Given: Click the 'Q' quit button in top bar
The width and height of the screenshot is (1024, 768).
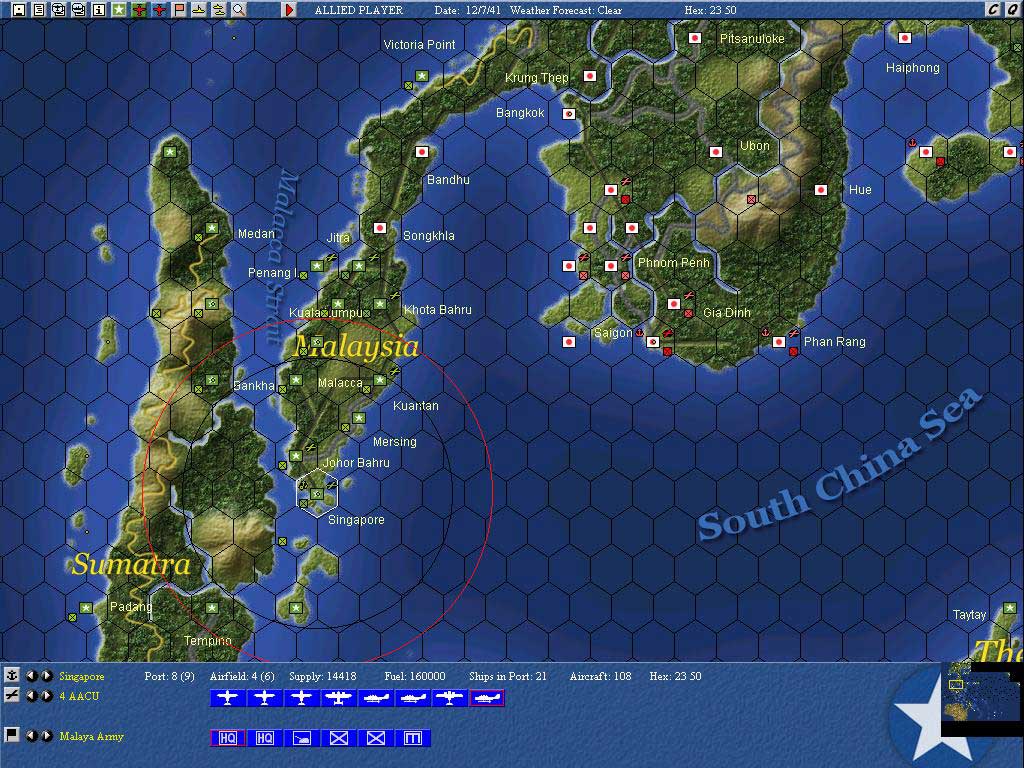Looking at the screenshot, I should pyautogui.click(x=1013, y=9).
